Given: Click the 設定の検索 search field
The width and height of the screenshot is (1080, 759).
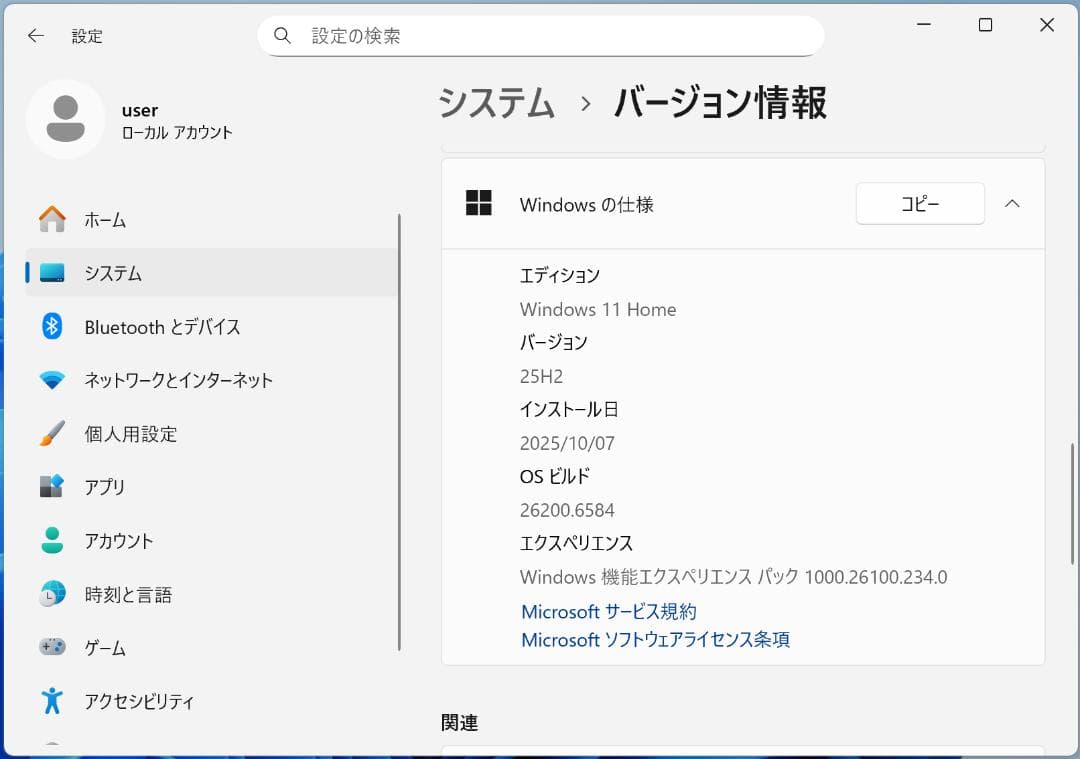Looking at the screenshot, I should click(x=541, y=35).
